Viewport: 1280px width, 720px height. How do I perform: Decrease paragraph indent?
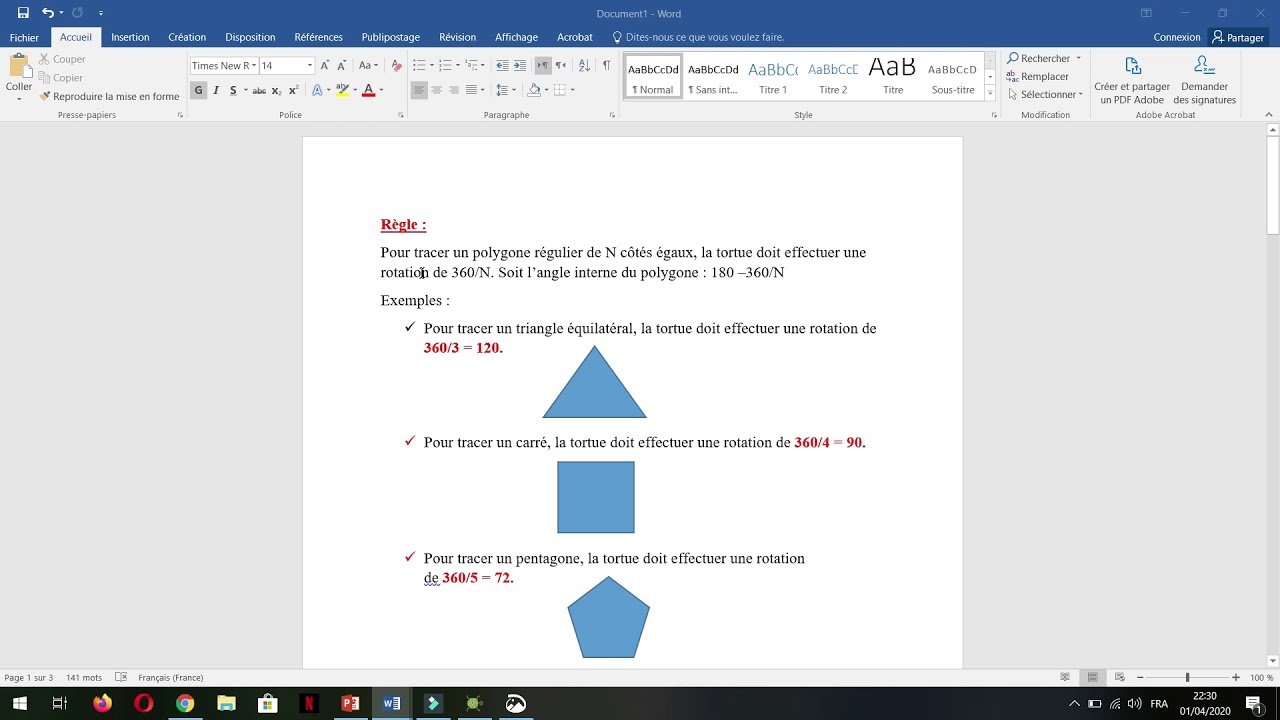(x=502, y=65)
